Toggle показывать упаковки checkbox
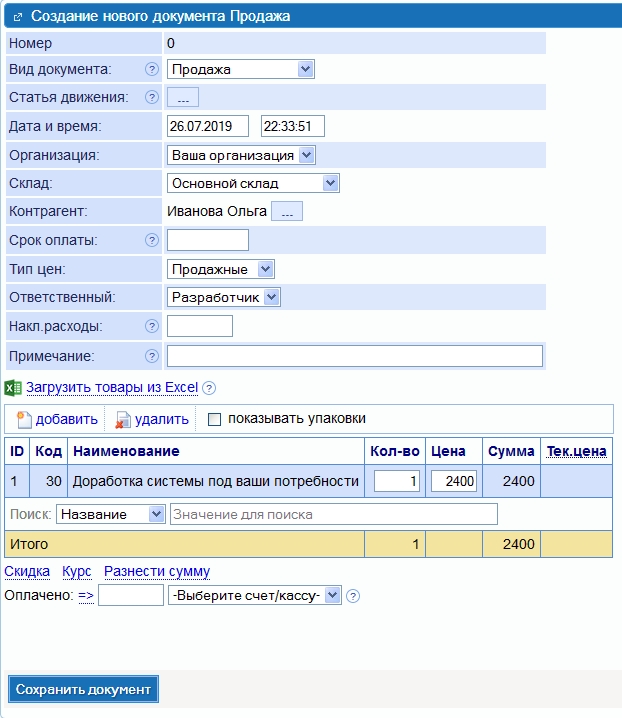 pyautogui.click(x=214, y=419)
